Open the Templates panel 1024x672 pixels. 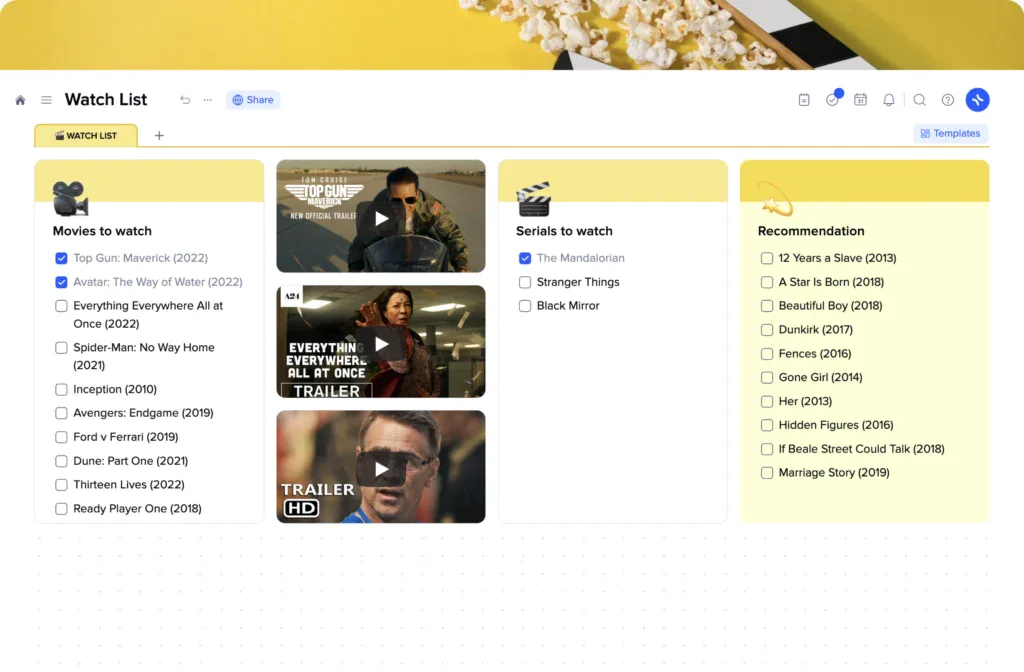coord(948,133)
